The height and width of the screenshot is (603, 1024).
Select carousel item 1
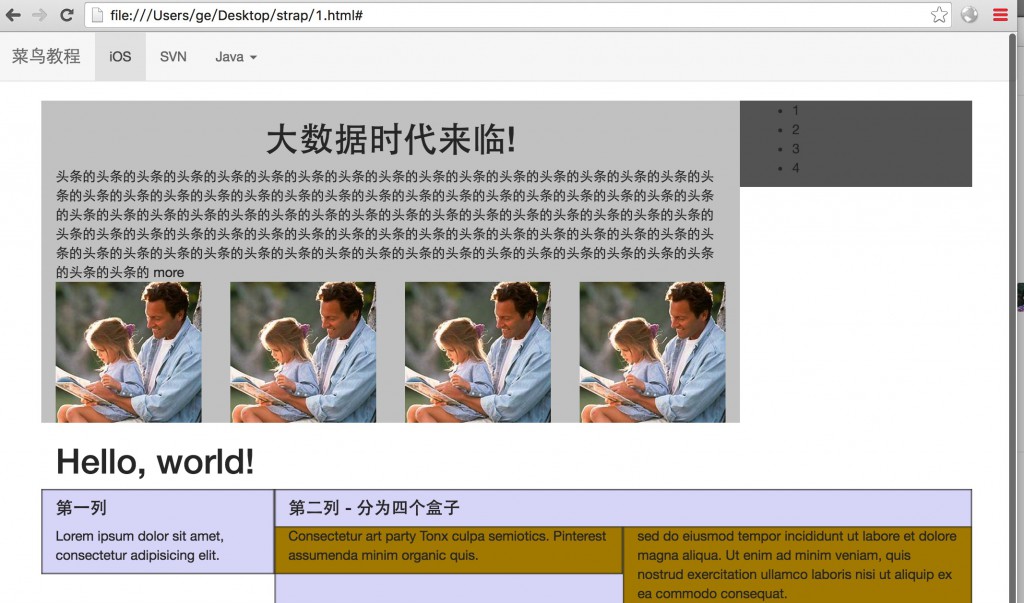coord(795,110)
